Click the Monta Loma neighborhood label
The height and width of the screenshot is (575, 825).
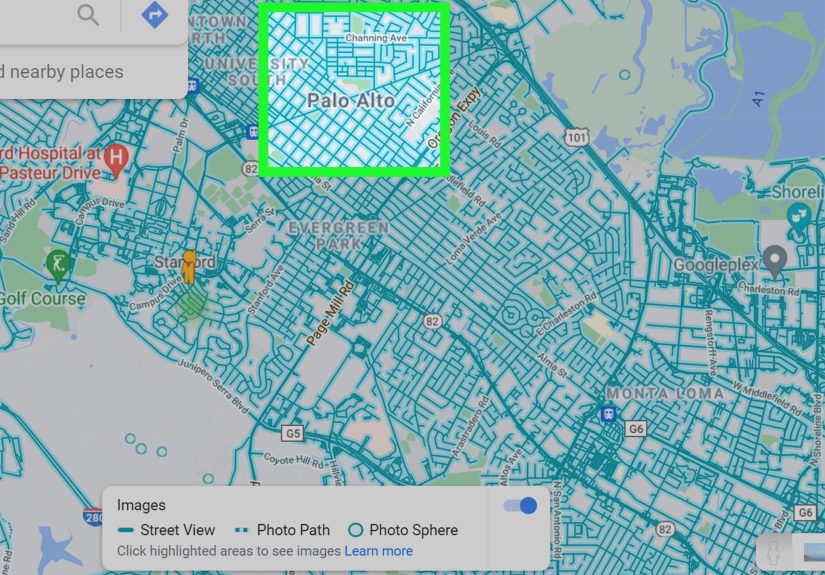click(x=666, y=393)
